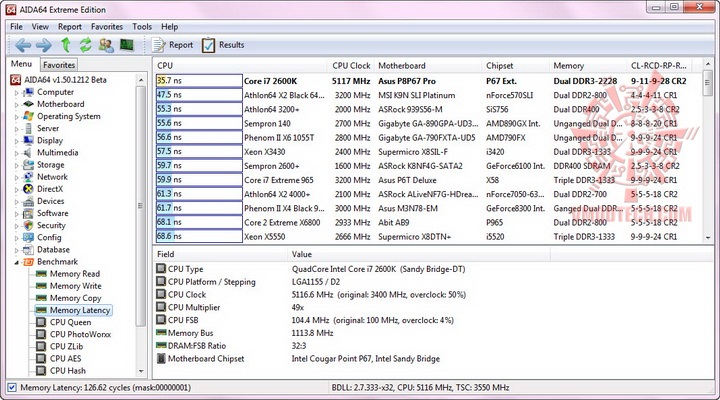Toggle the status bar Memory Latency checkbox
The width and height of the screenshot is (720, 400).
pos(12,388)
